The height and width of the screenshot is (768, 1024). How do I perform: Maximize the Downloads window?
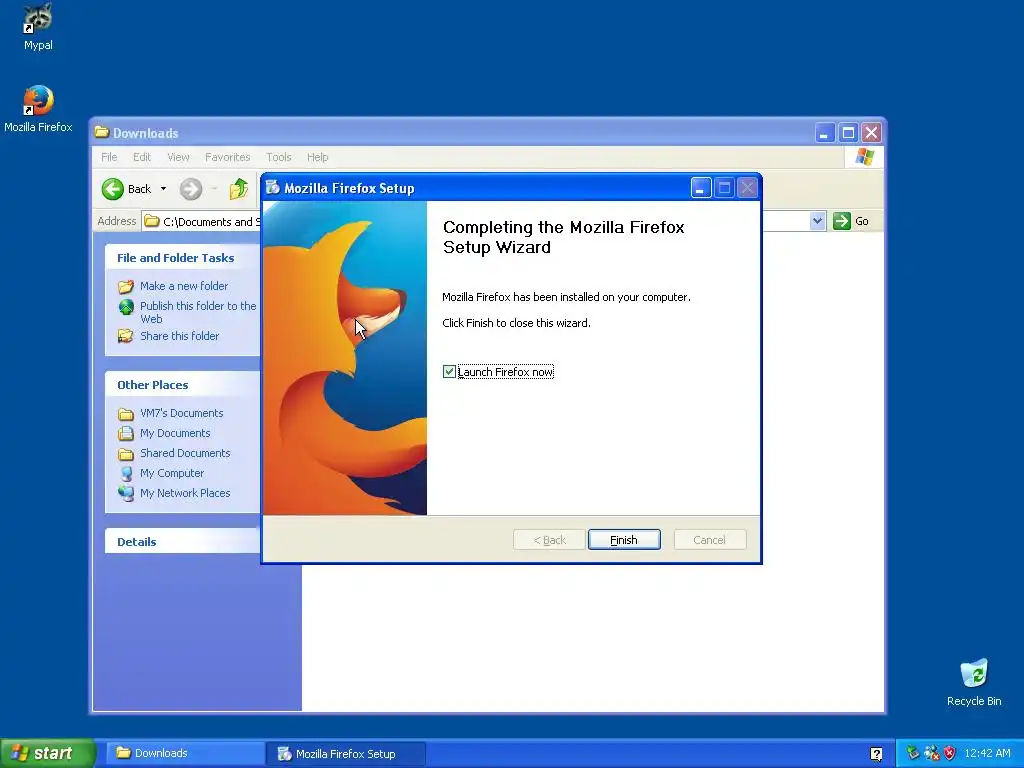(848, 133)
